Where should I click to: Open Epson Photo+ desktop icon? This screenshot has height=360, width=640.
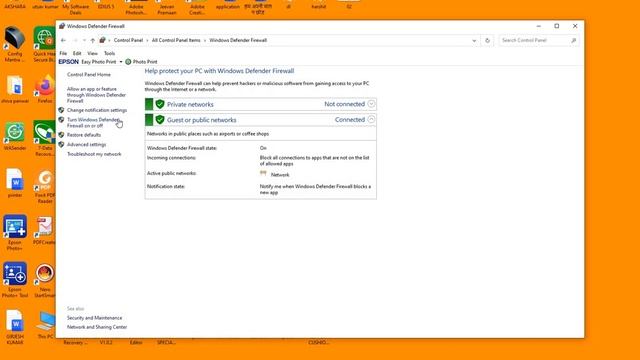[15, 232]
